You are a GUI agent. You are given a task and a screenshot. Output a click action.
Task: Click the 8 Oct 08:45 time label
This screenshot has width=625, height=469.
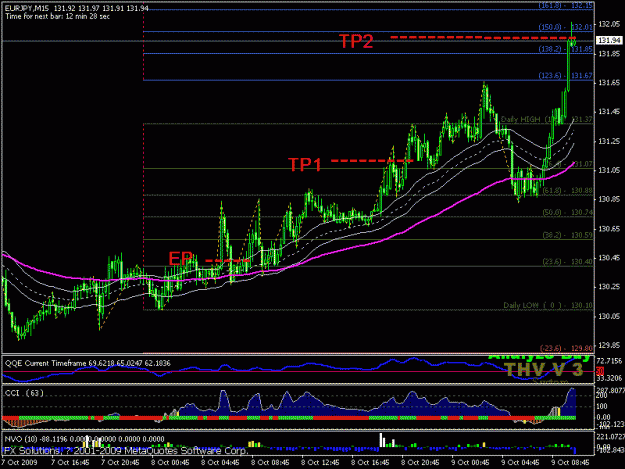(270, 463)
